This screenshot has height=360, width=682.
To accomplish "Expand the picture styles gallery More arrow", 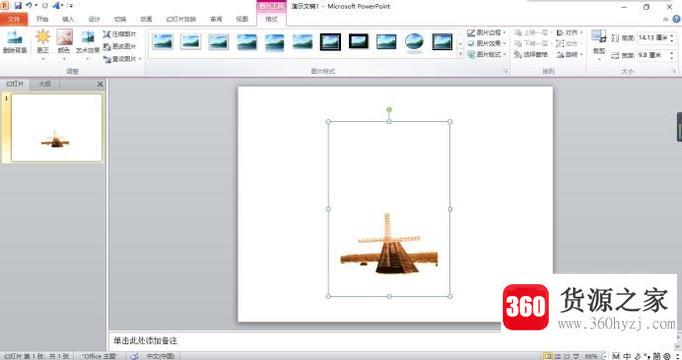I will tap(461, 54).
